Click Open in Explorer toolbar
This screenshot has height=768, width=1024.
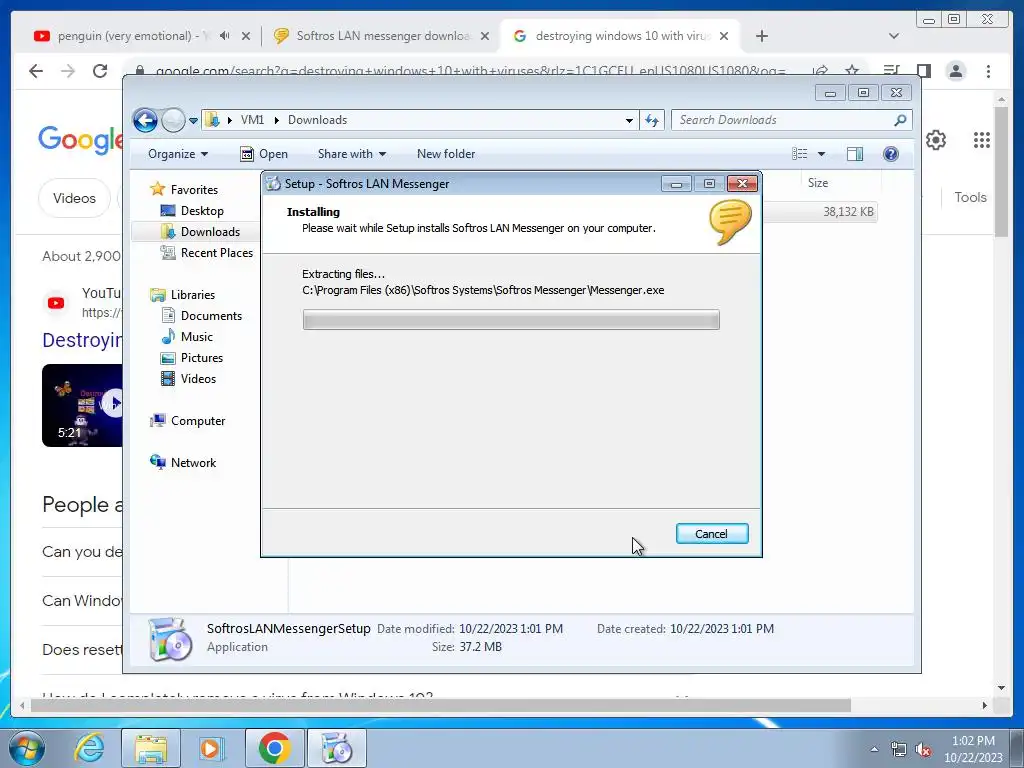pyautogui.click(x=264, y=154)
